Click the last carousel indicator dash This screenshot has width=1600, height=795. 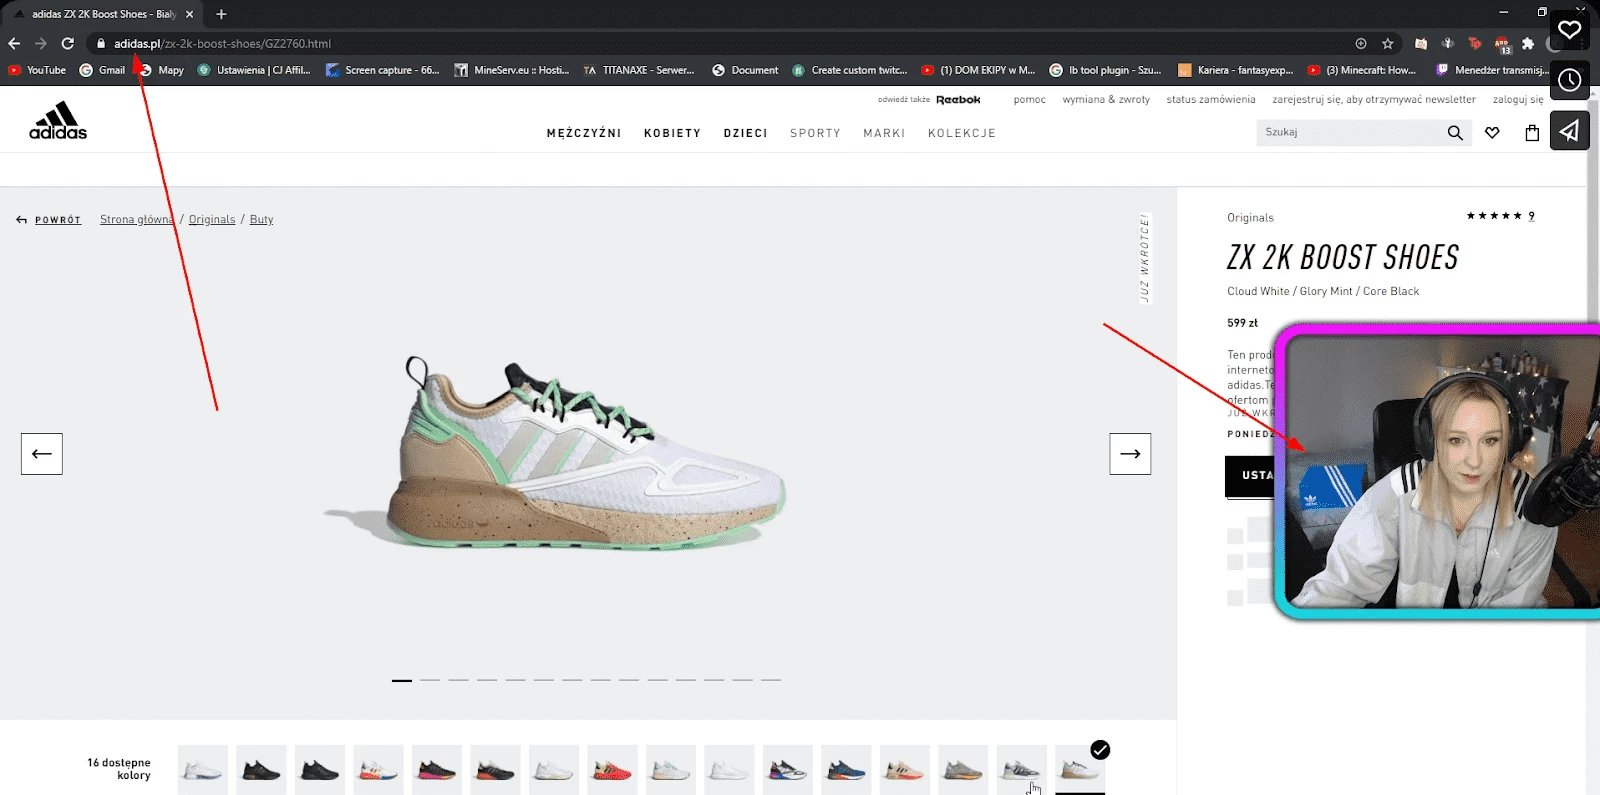click(x=771, y=680)
